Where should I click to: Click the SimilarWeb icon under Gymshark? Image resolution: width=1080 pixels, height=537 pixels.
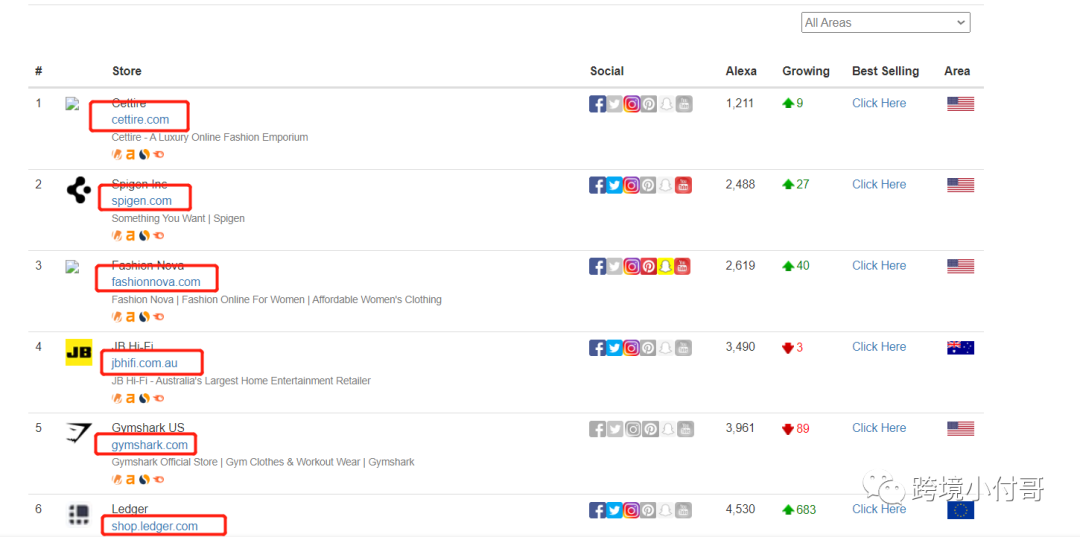click(x=144, y=479)
